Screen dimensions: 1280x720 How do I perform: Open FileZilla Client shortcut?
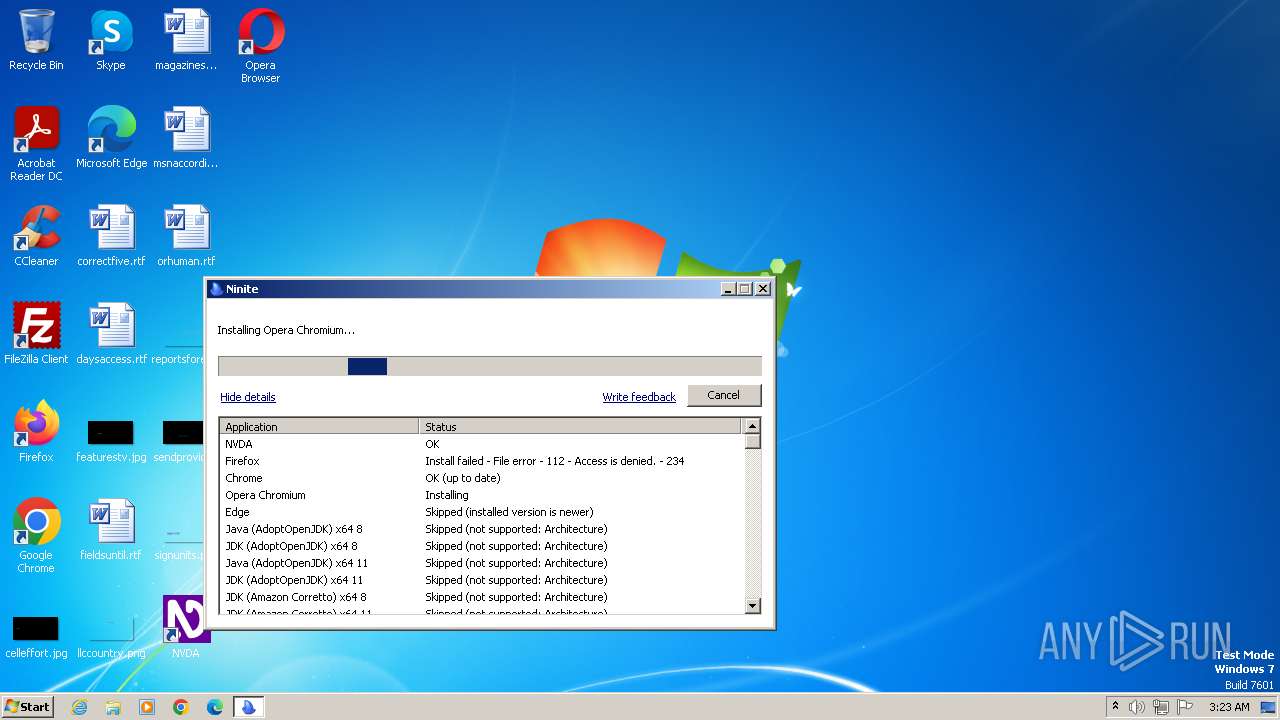click(36, 334)
